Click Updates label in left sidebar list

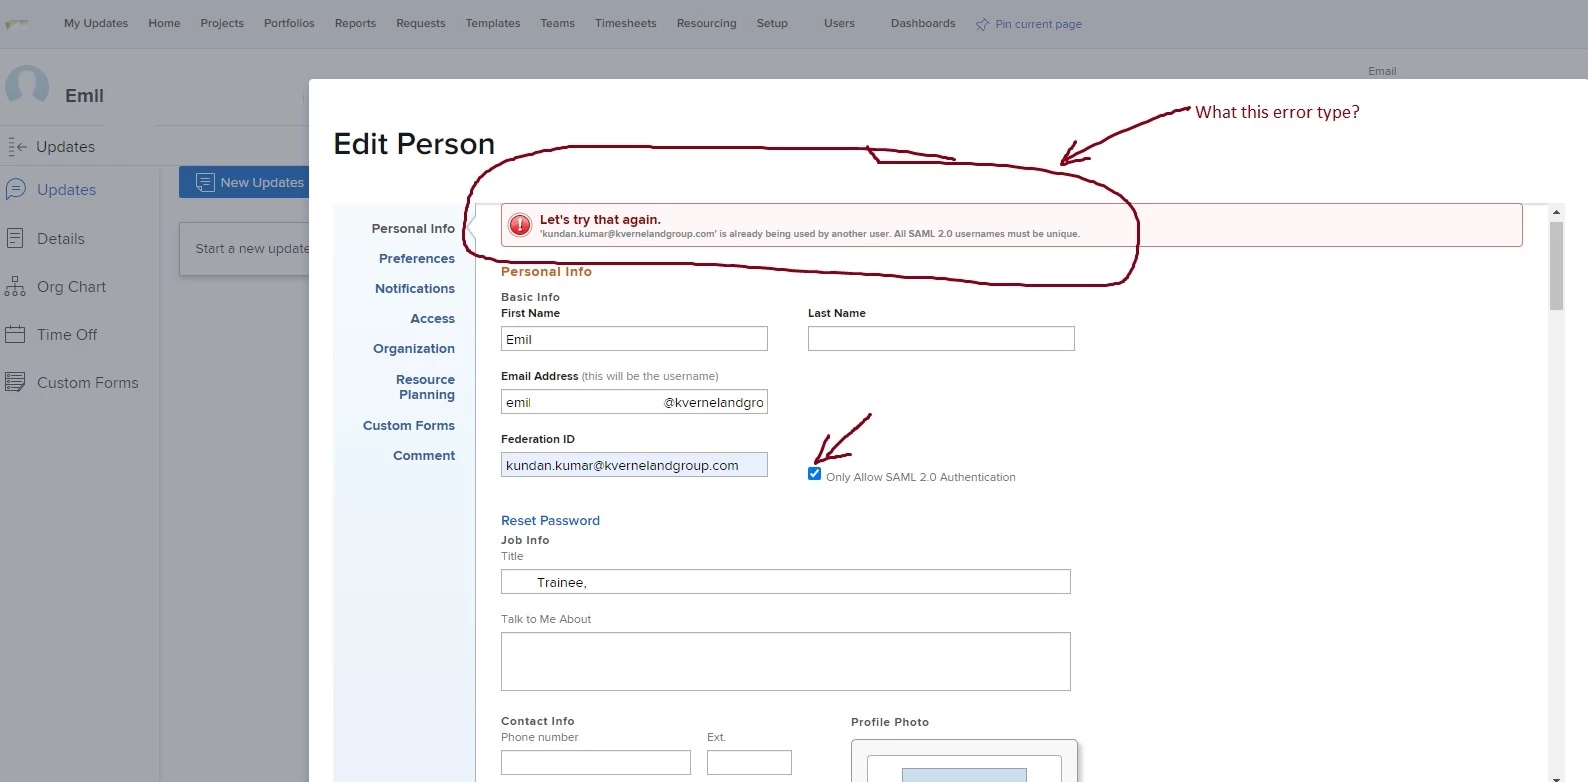66,189
